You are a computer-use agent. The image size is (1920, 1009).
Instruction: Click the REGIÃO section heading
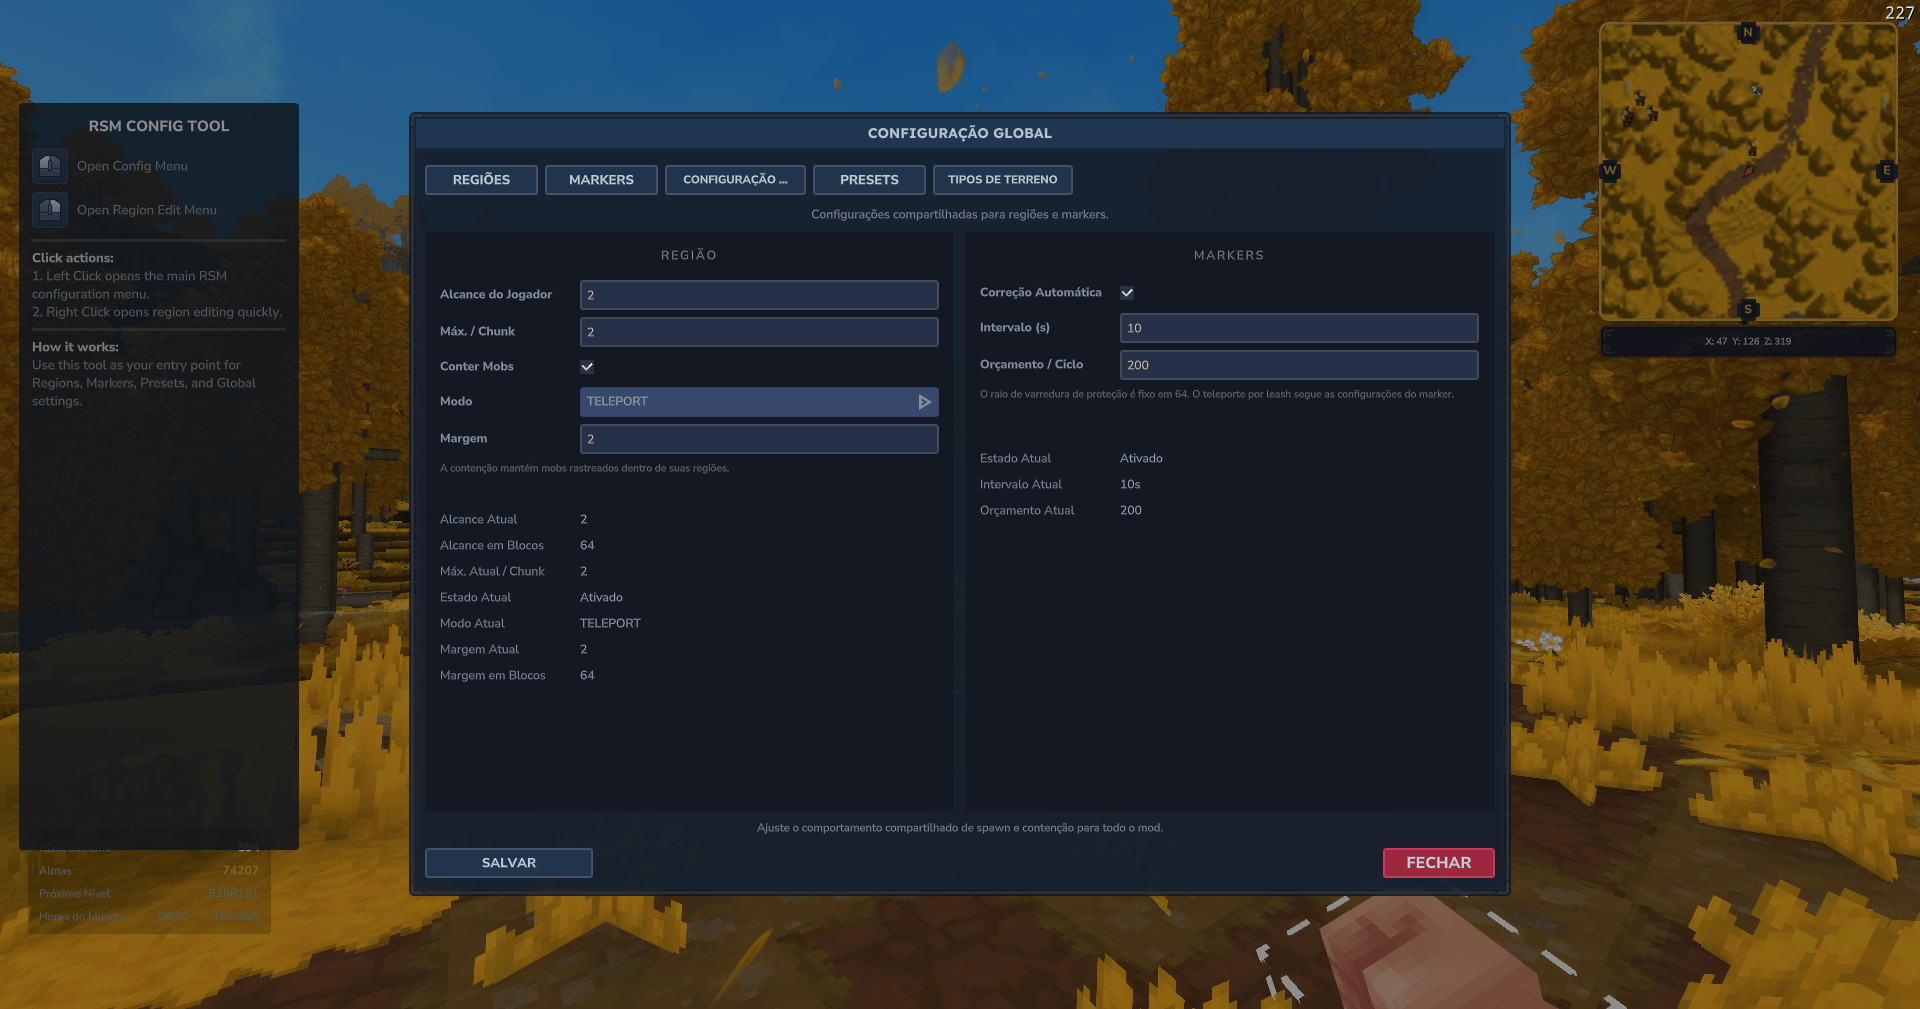(689, 256)
